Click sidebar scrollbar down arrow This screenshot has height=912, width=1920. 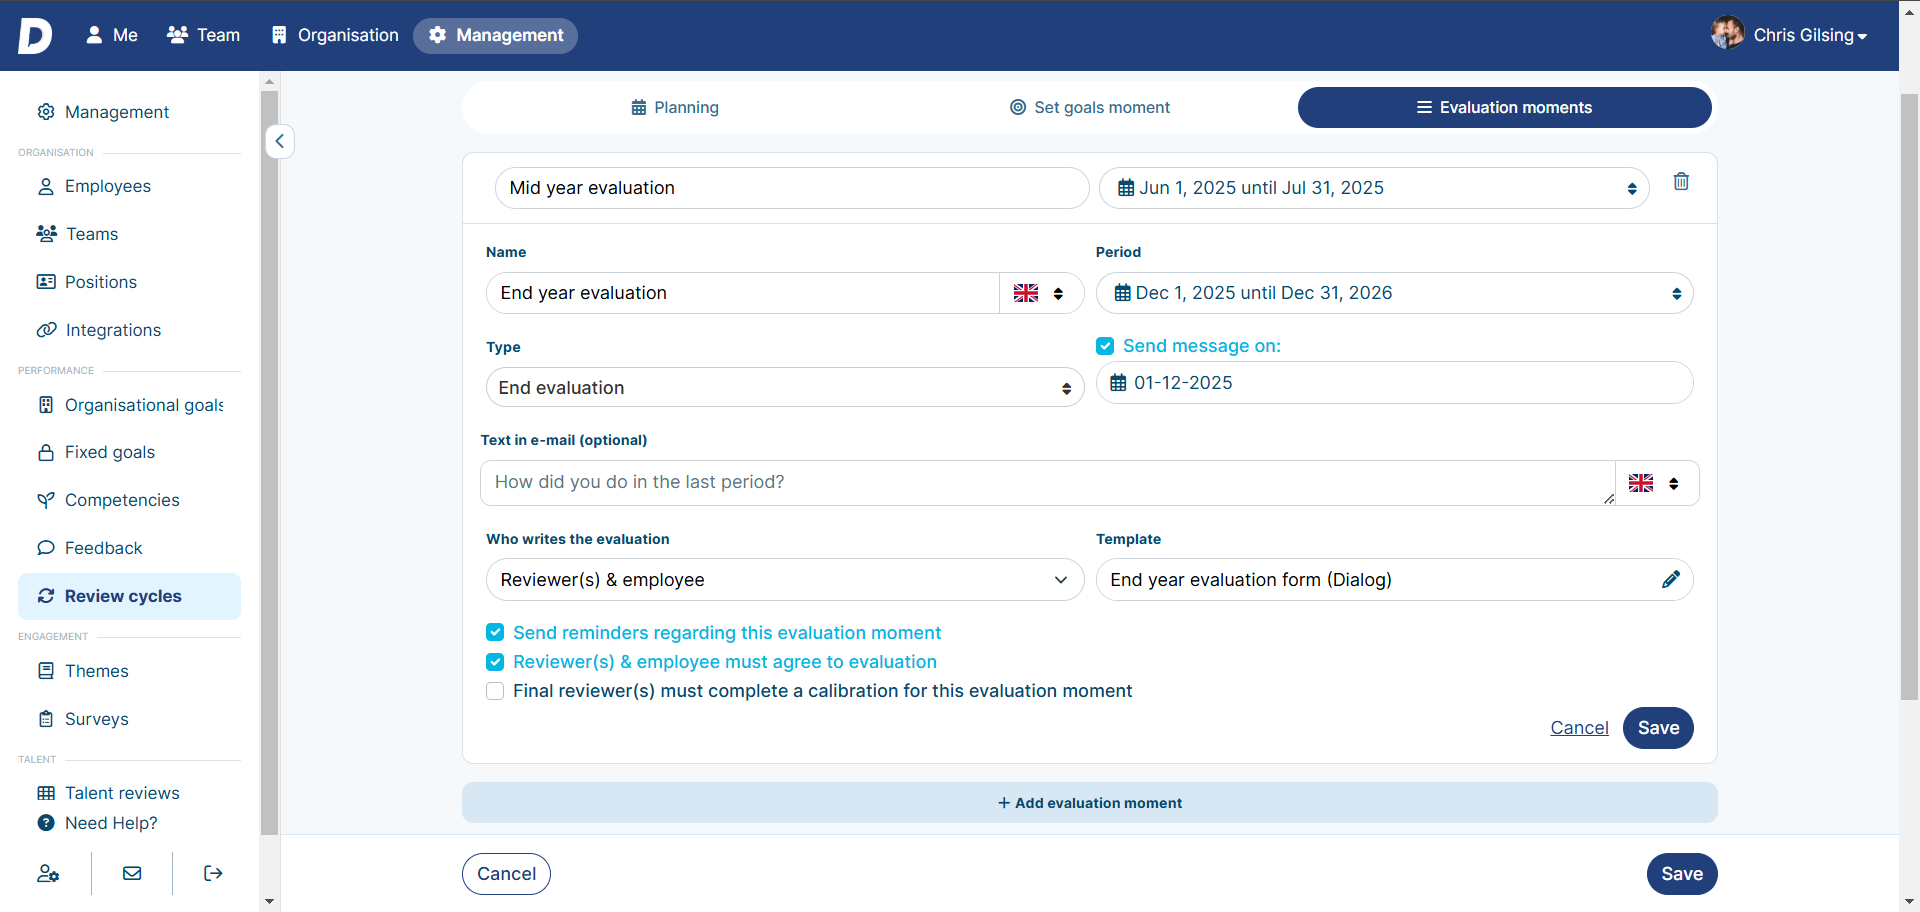tap(269, 902)
